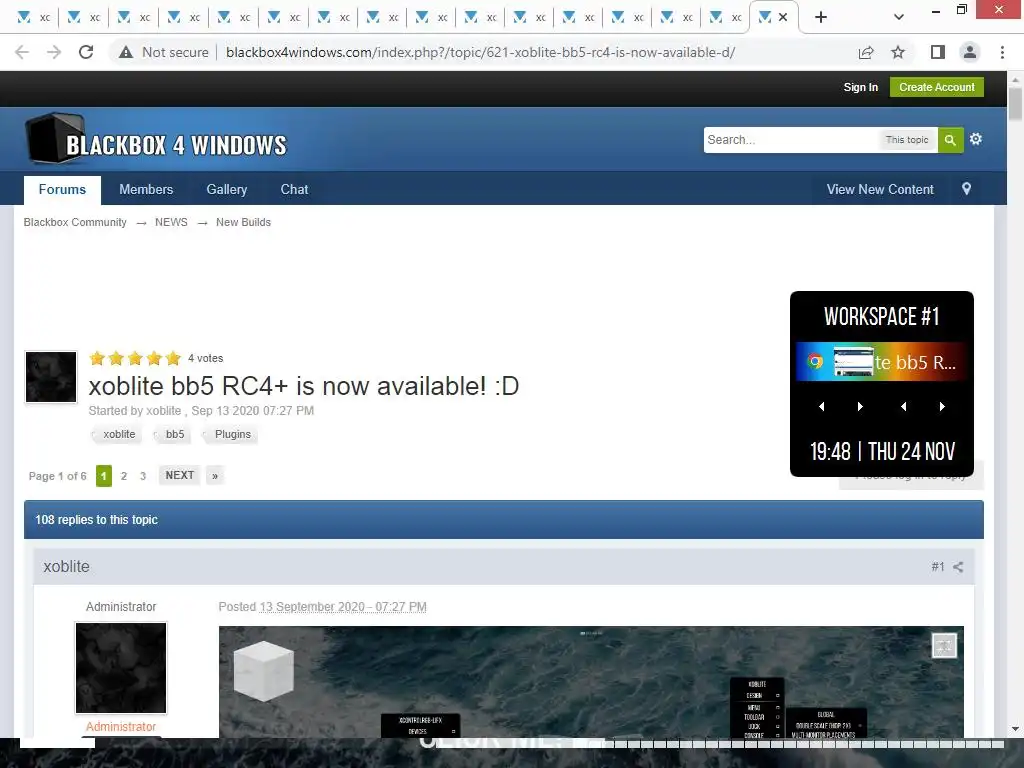
Task: Click the posted date 13 September 2020
Action: point(343,607)
